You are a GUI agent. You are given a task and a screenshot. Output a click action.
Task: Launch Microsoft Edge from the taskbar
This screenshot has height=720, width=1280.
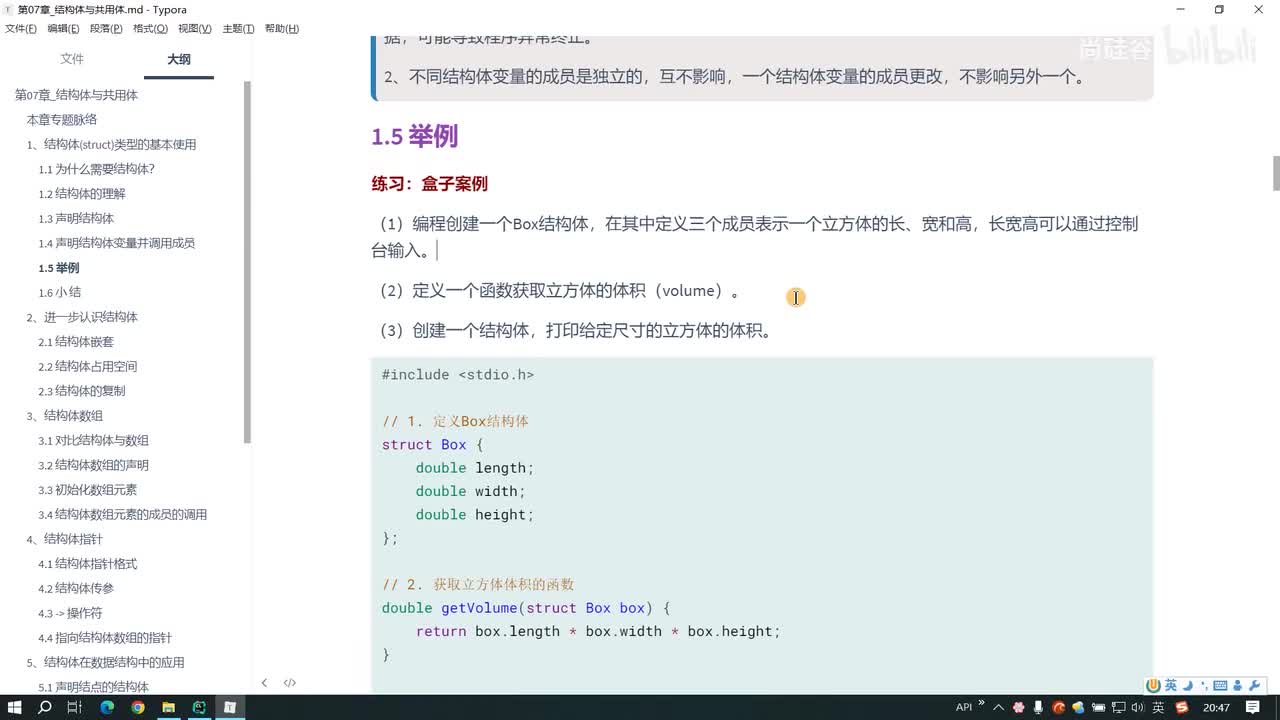click(107, 707)
